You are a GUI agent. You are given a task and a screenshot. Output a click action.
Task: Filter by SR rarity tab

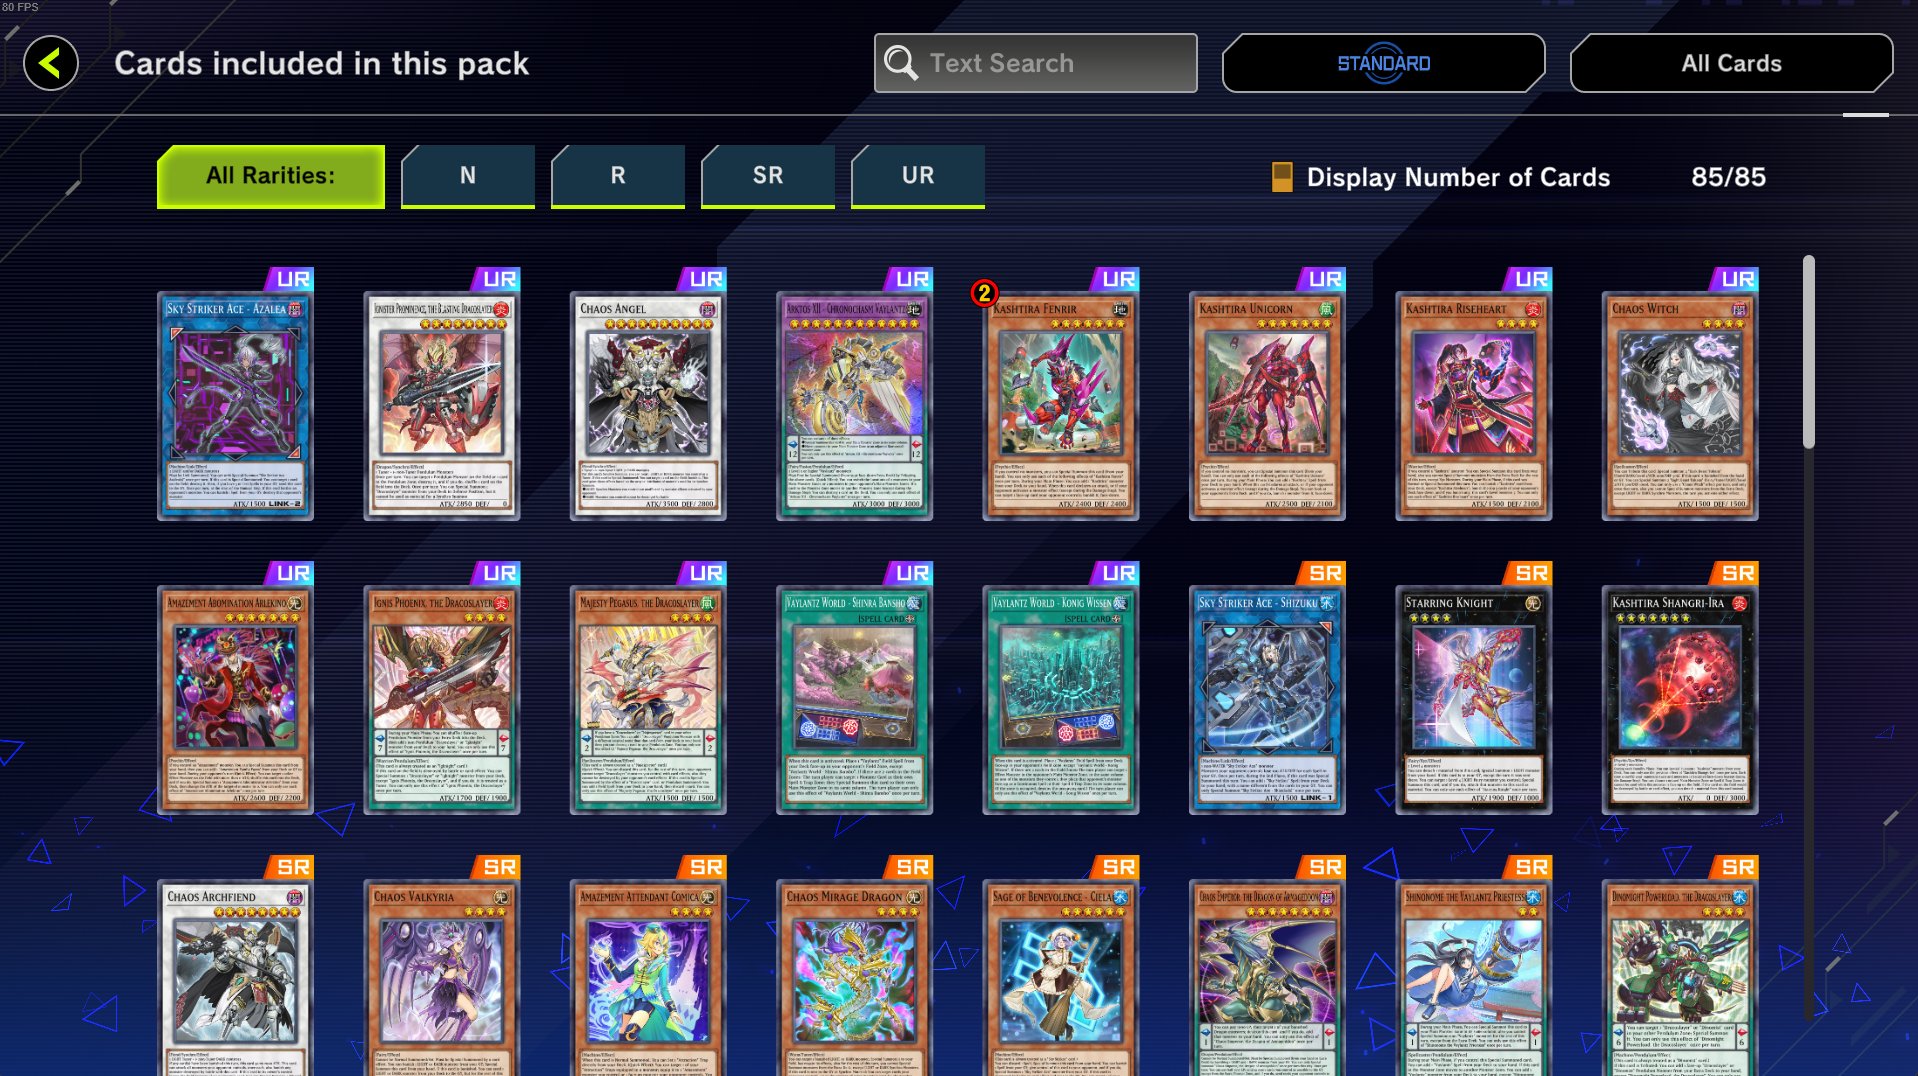pos(768,176)
